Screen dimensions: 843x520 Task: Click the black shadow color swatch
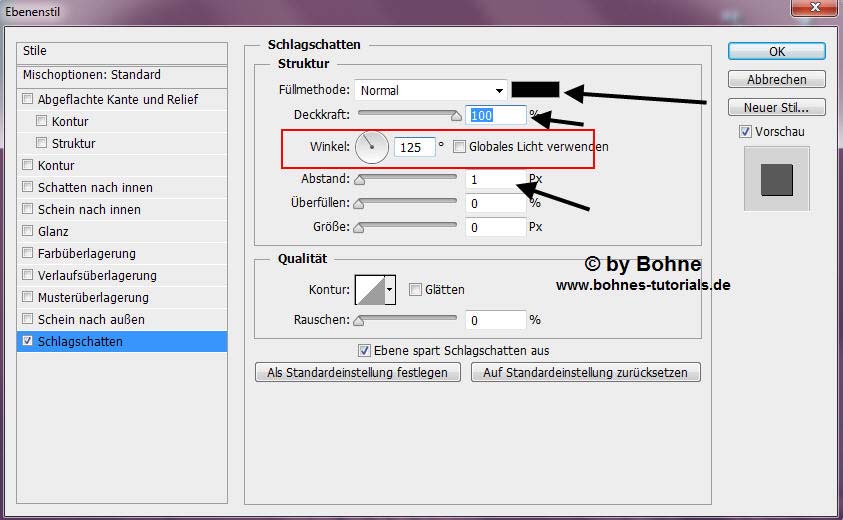535,90
